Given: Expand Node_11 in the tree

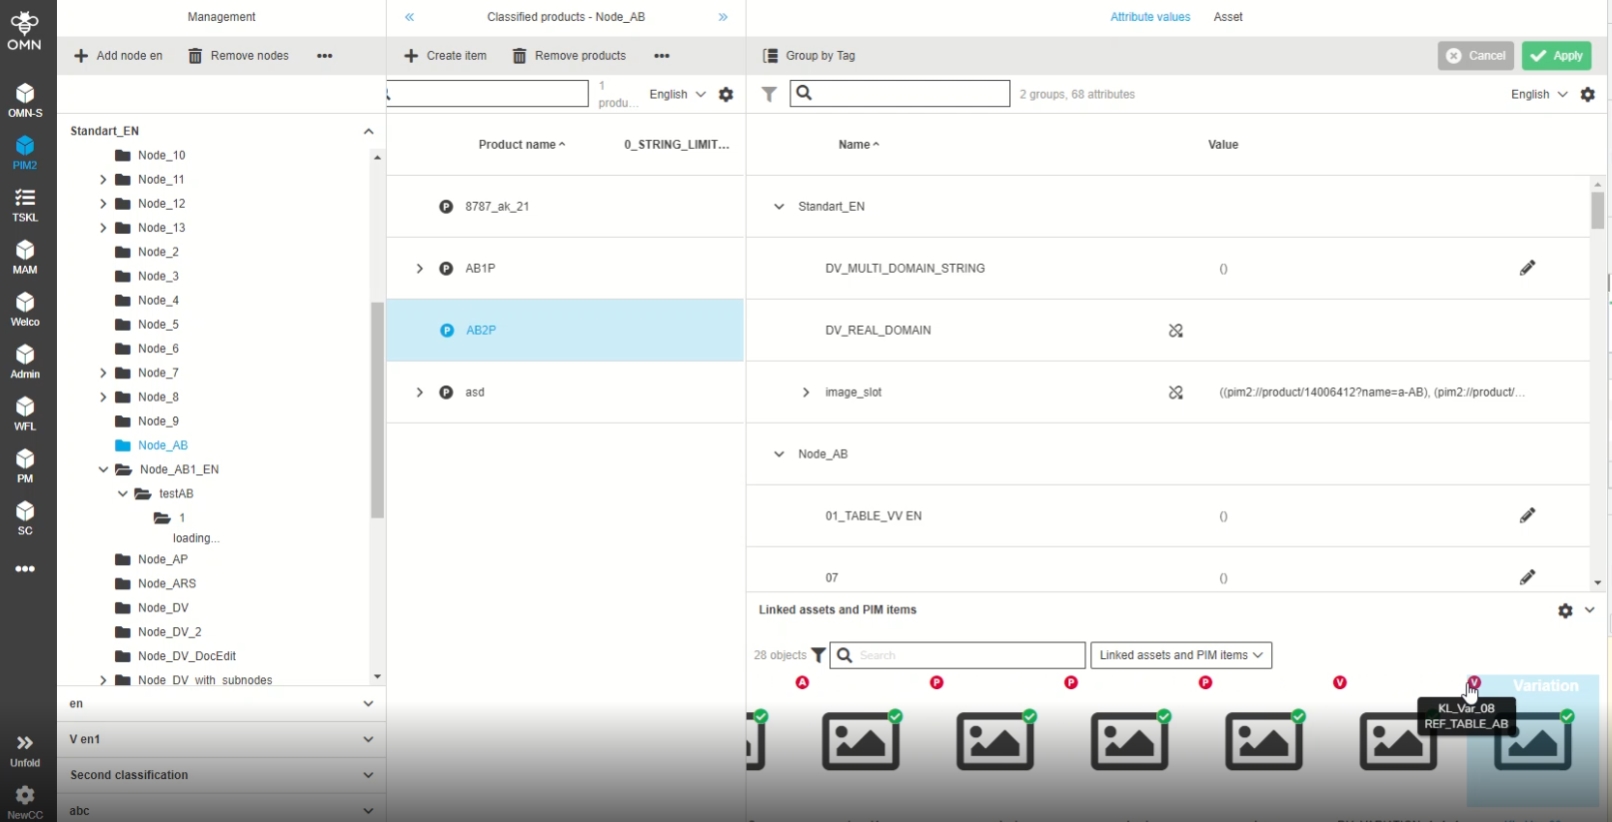Looking at the screenshot, I should 103,180.
